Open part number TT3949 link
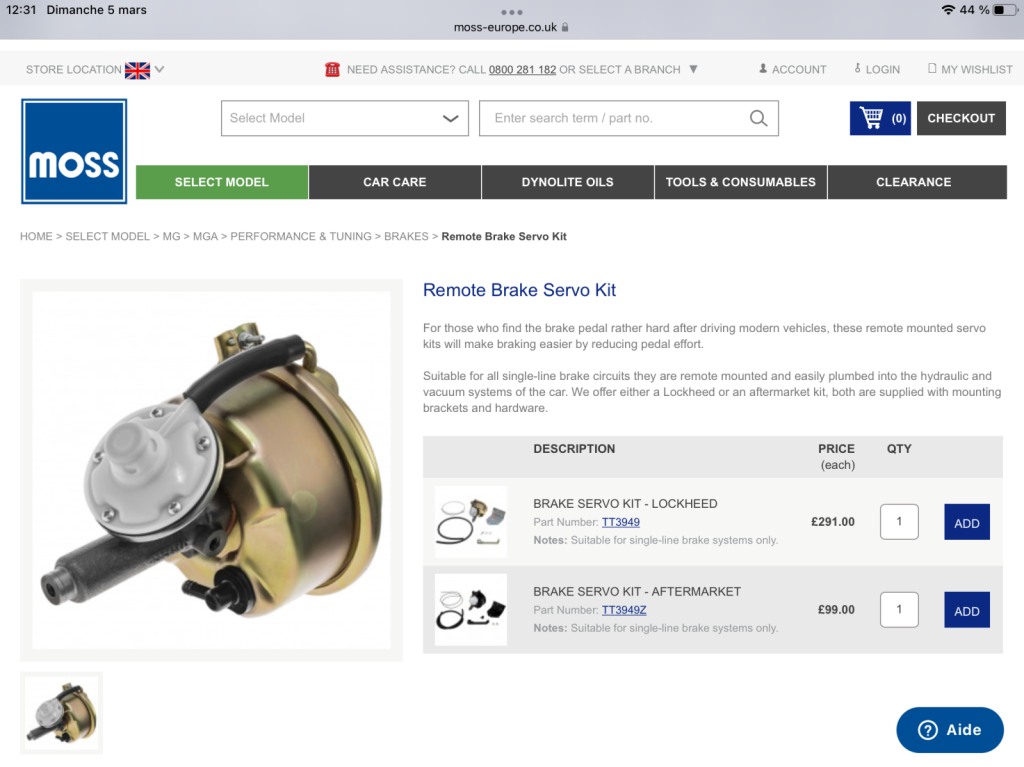 620,522
